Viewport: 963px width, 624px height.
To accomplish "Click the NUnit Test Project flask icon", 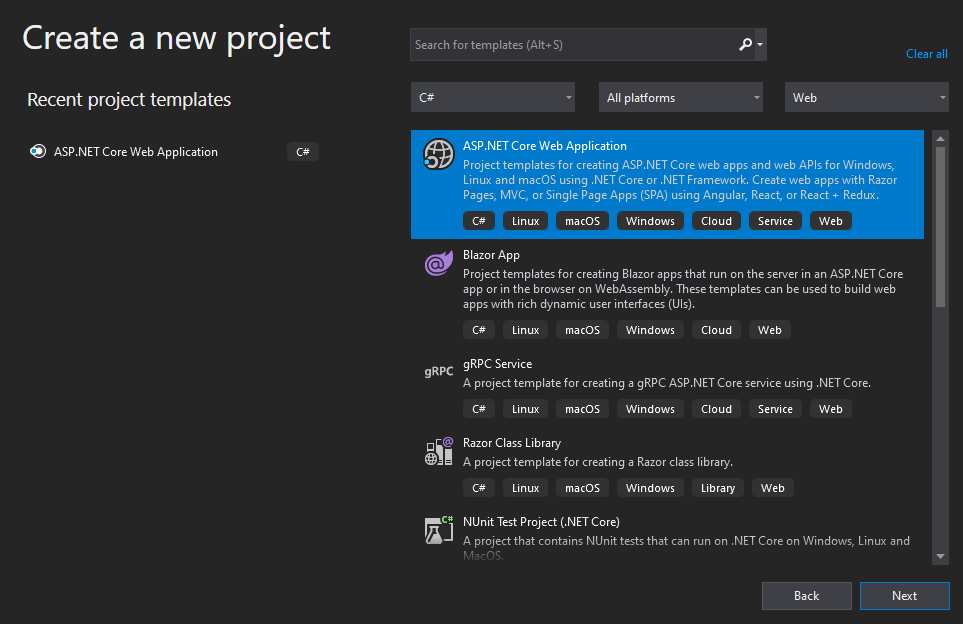I will [439, 530].
